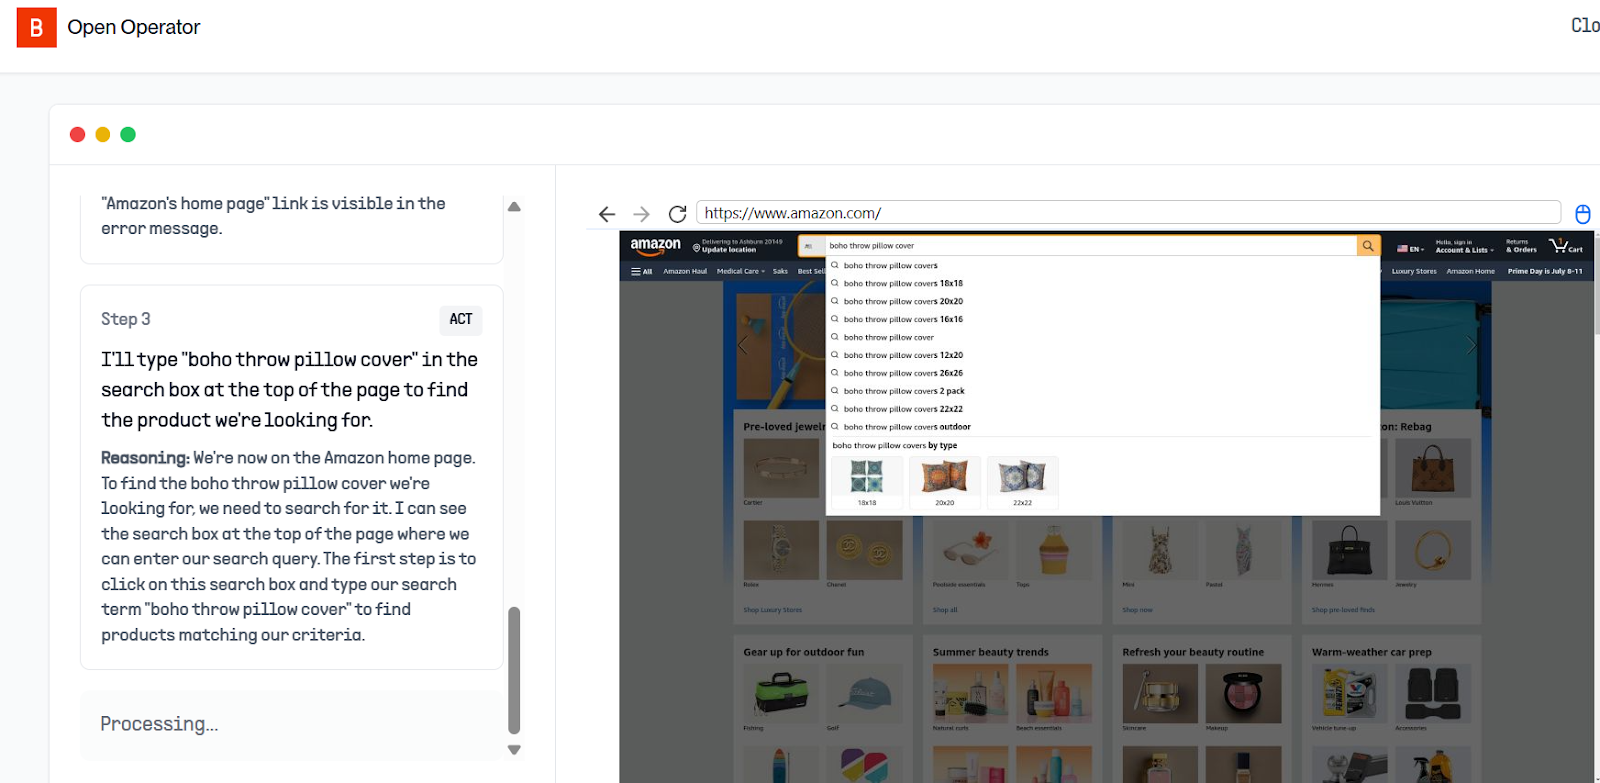This screenshot has width=1600, height=783.
Task: Open the EN language dropdown
Action: (1410, 248)
